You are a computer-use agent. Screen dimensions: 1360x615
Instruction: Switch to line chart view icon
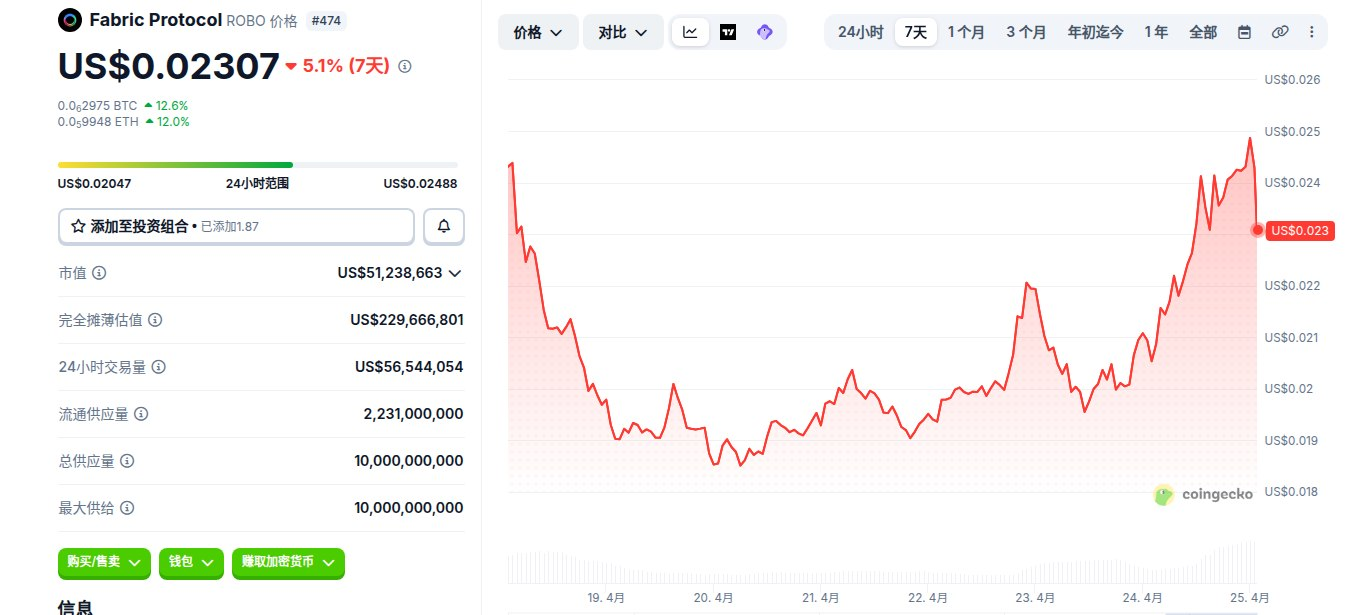[690, 32]
